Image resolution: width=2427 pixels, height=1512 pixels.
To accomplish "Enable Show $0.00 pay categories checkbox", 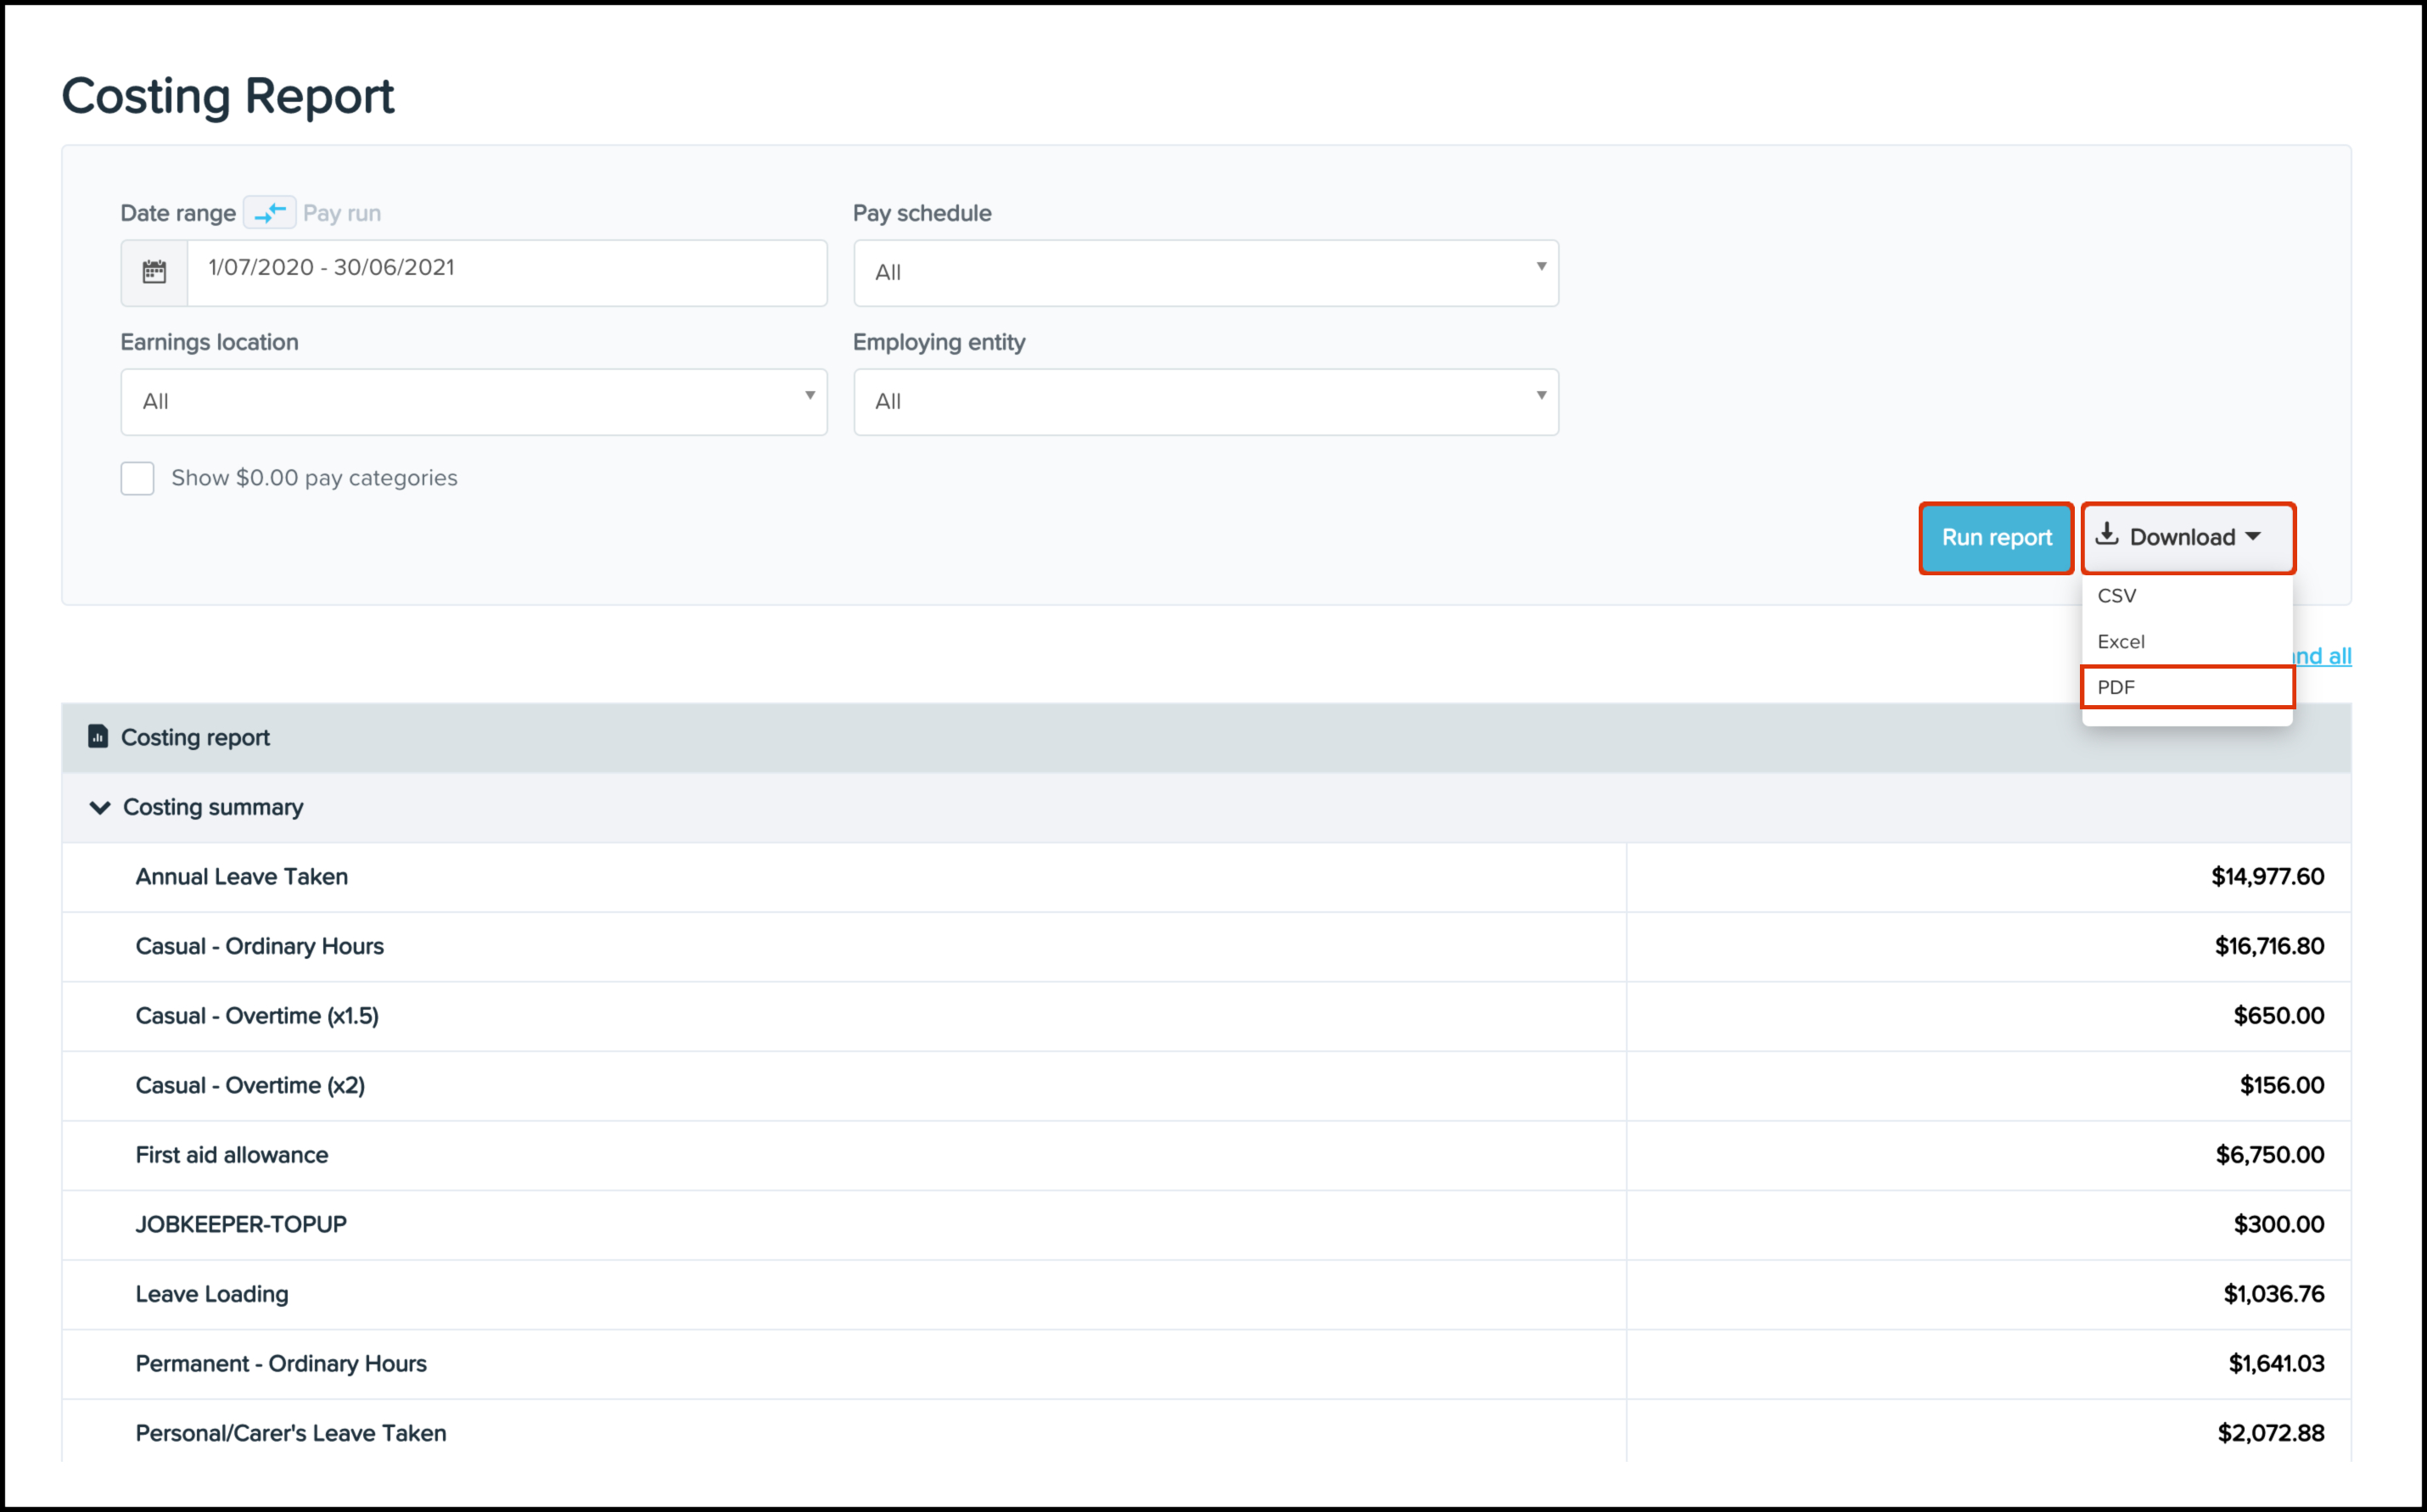I will (138, 478).
